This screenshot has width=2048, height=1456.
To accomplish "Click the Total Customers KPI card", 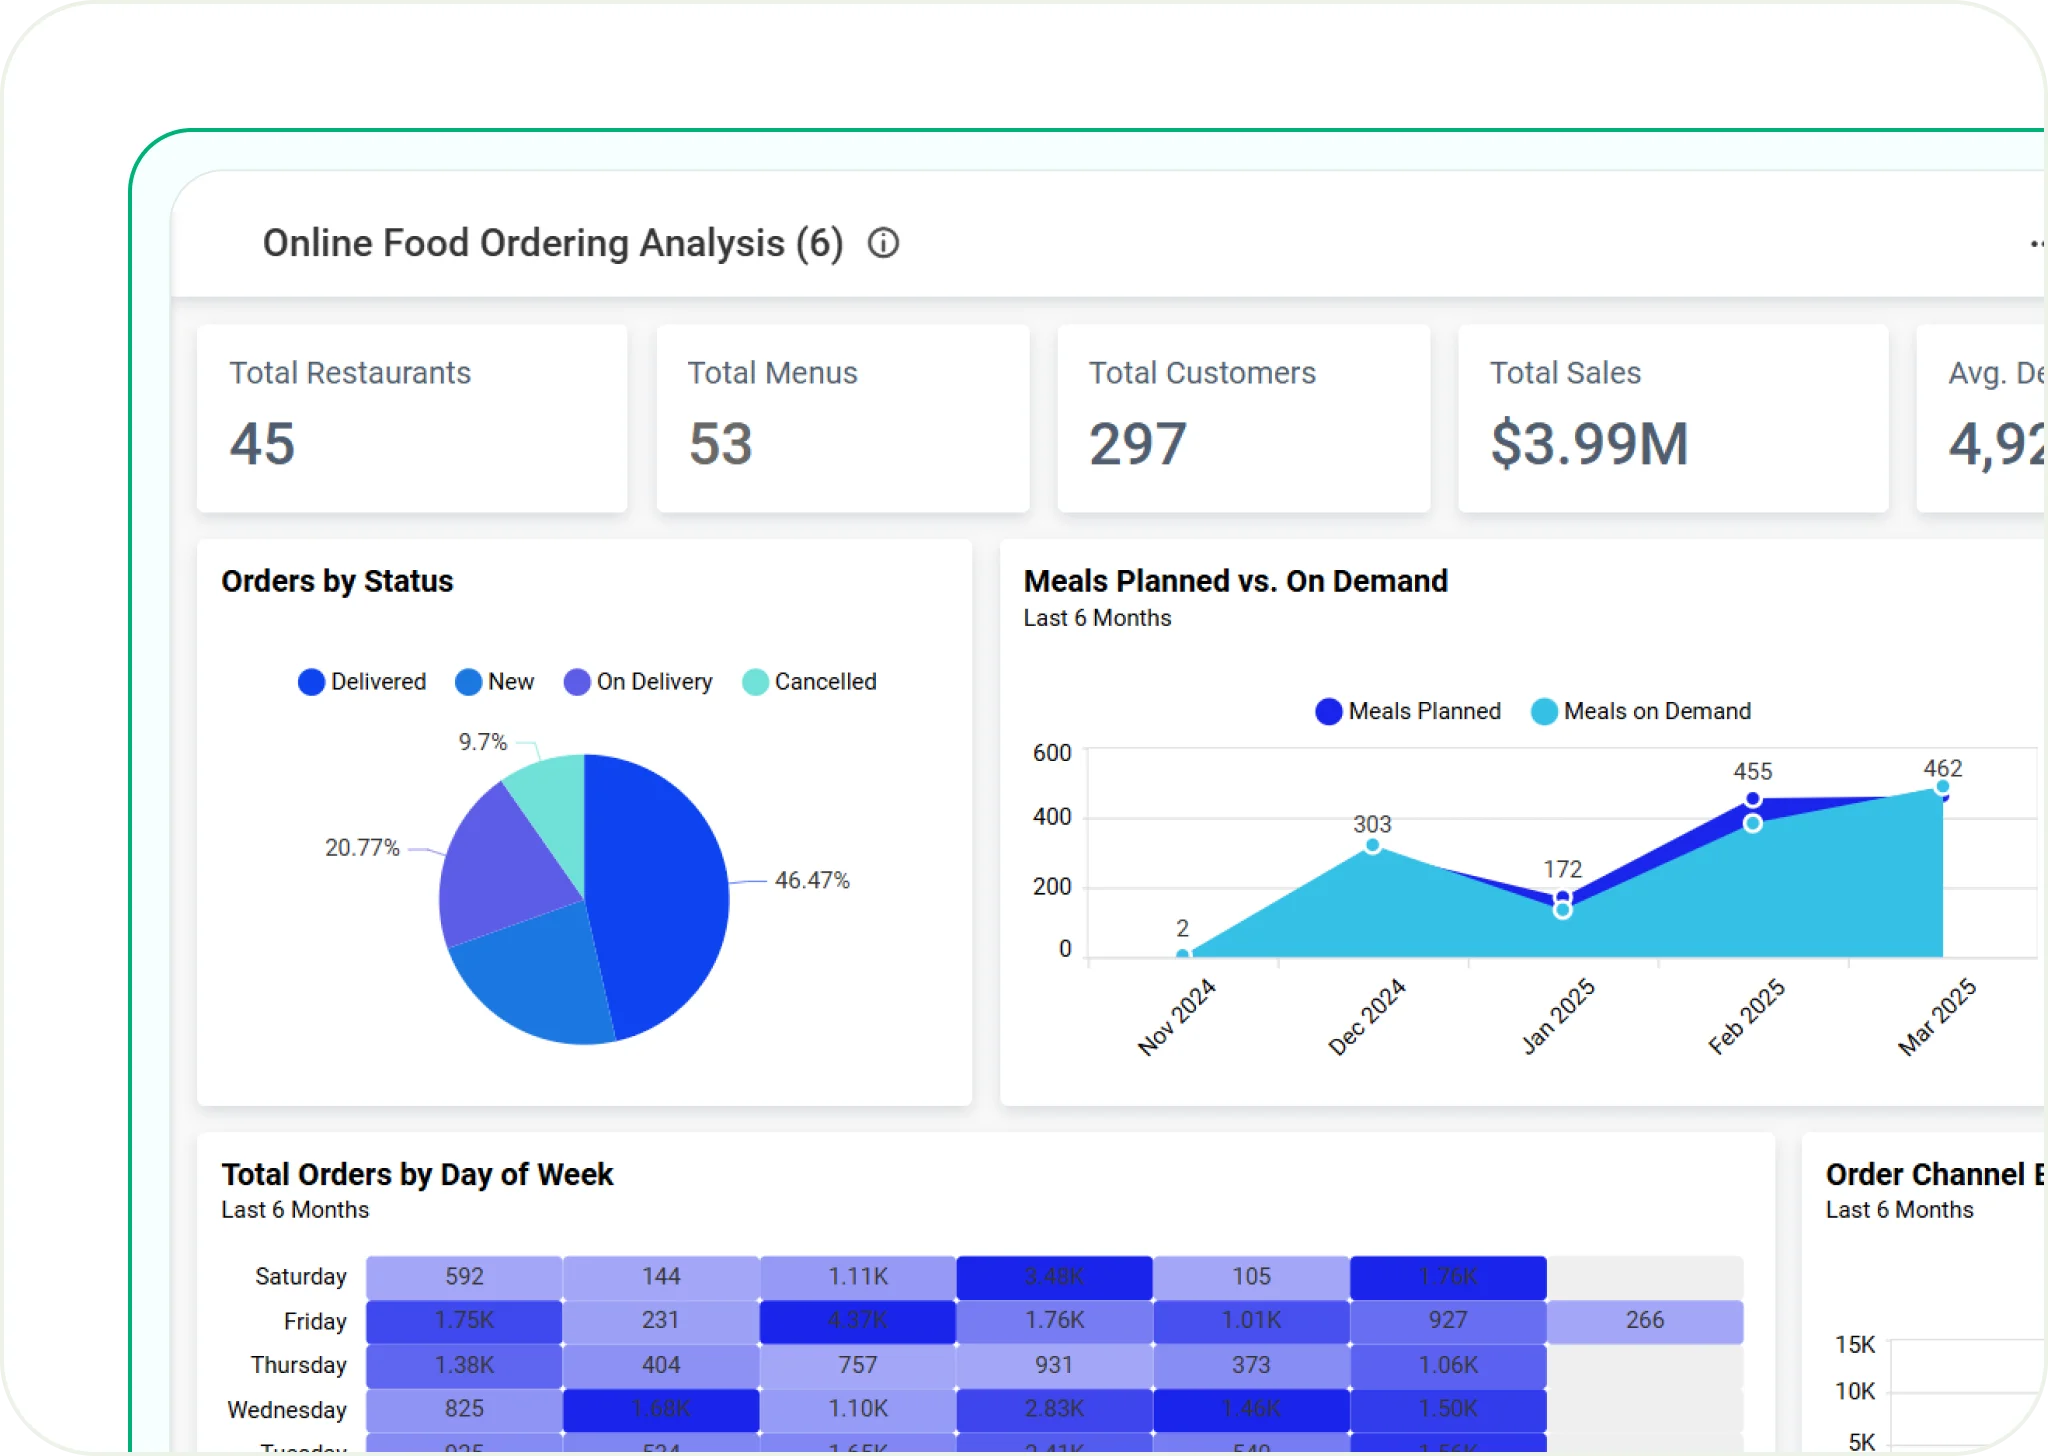I will pos(1243,420).
